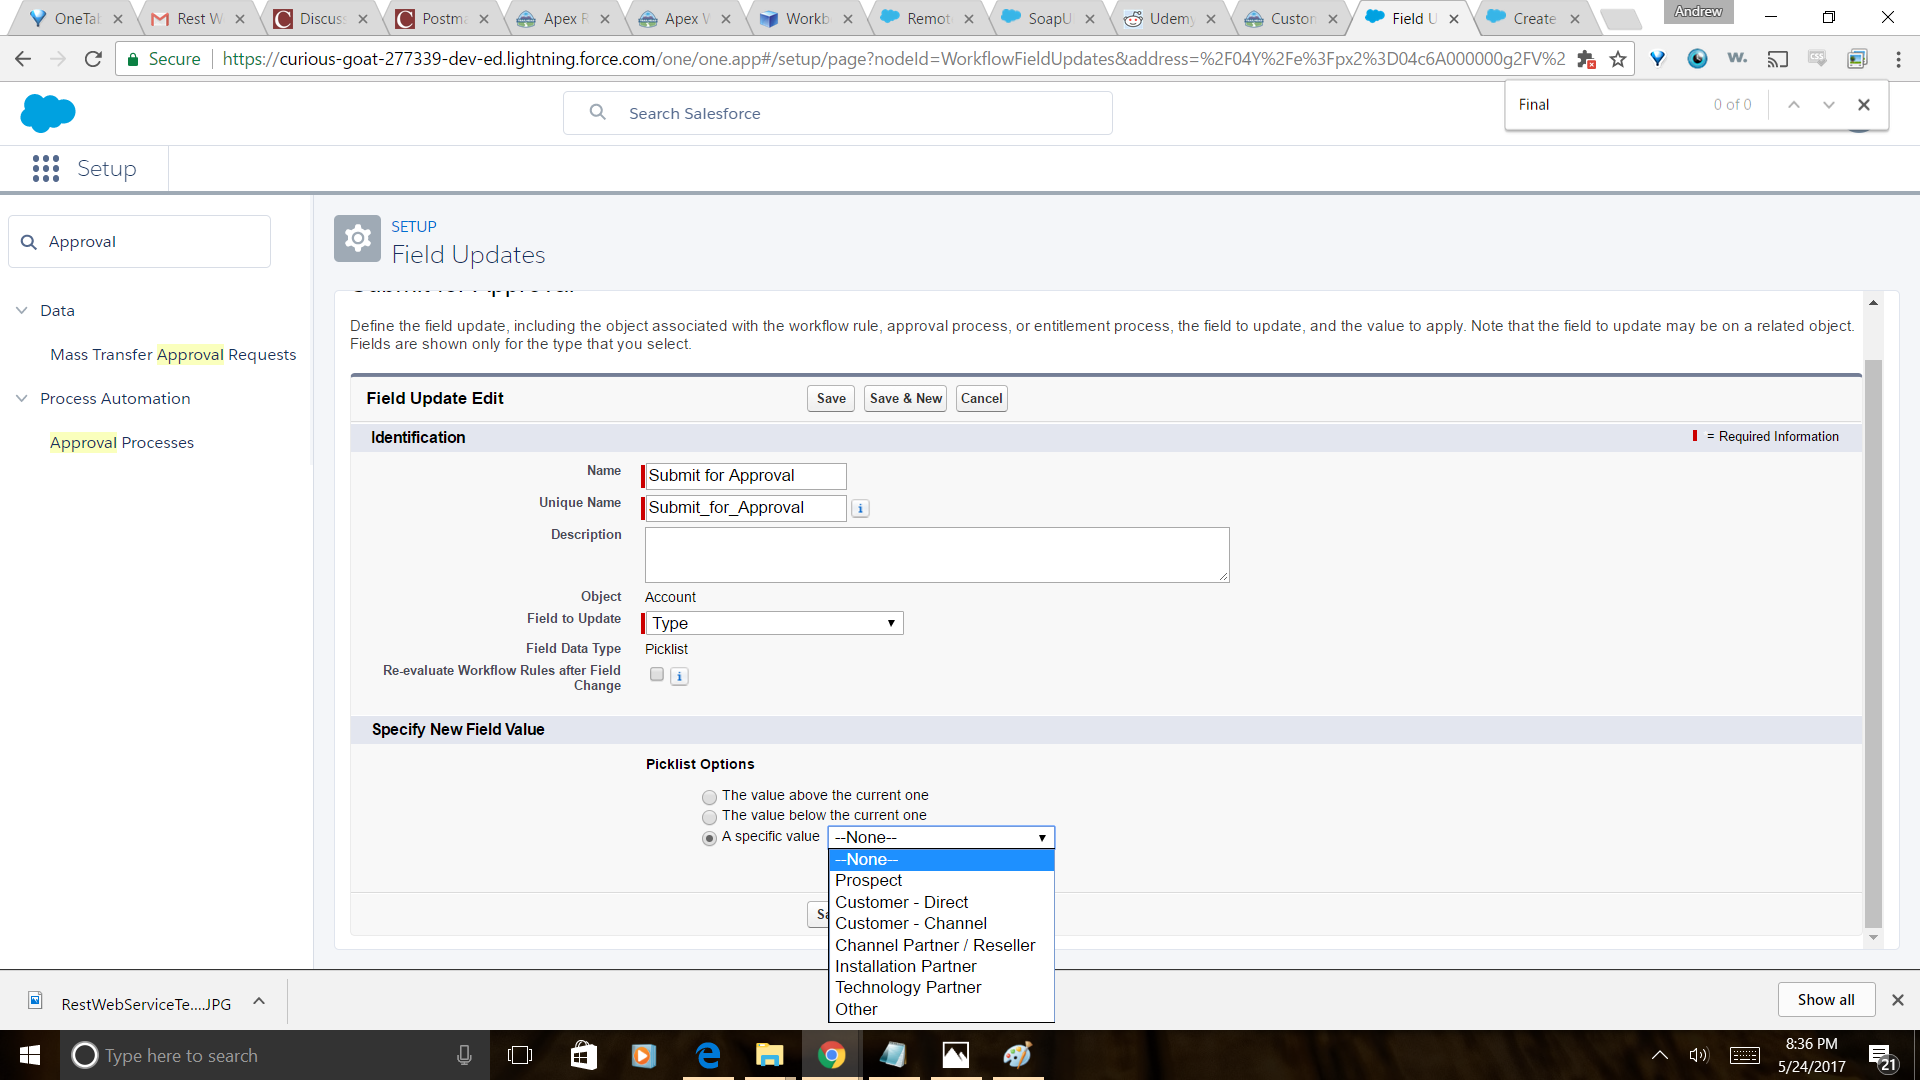Screen dimensions: 1920x1080
Task: Click into the Description text area
Action: pyautogui.click(x=936, y=555)
